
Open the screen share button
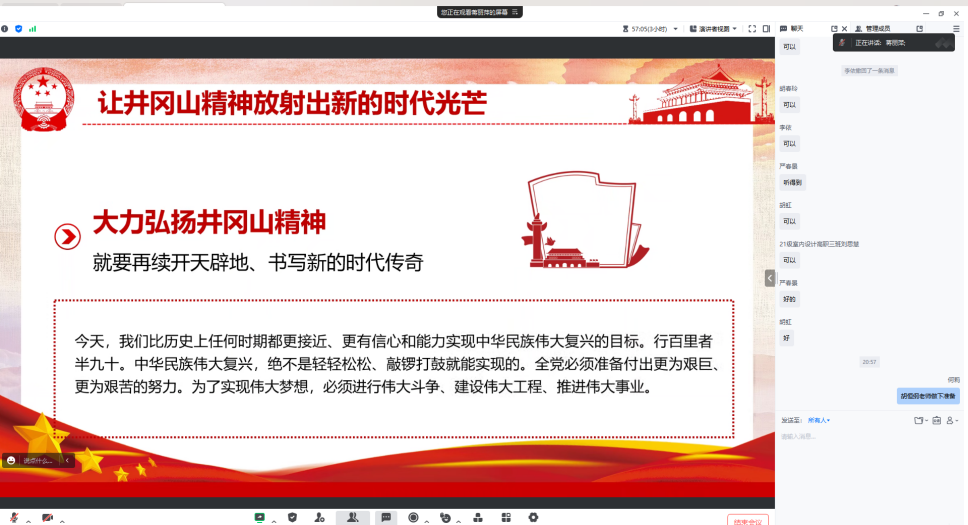[x=260, y=518]
